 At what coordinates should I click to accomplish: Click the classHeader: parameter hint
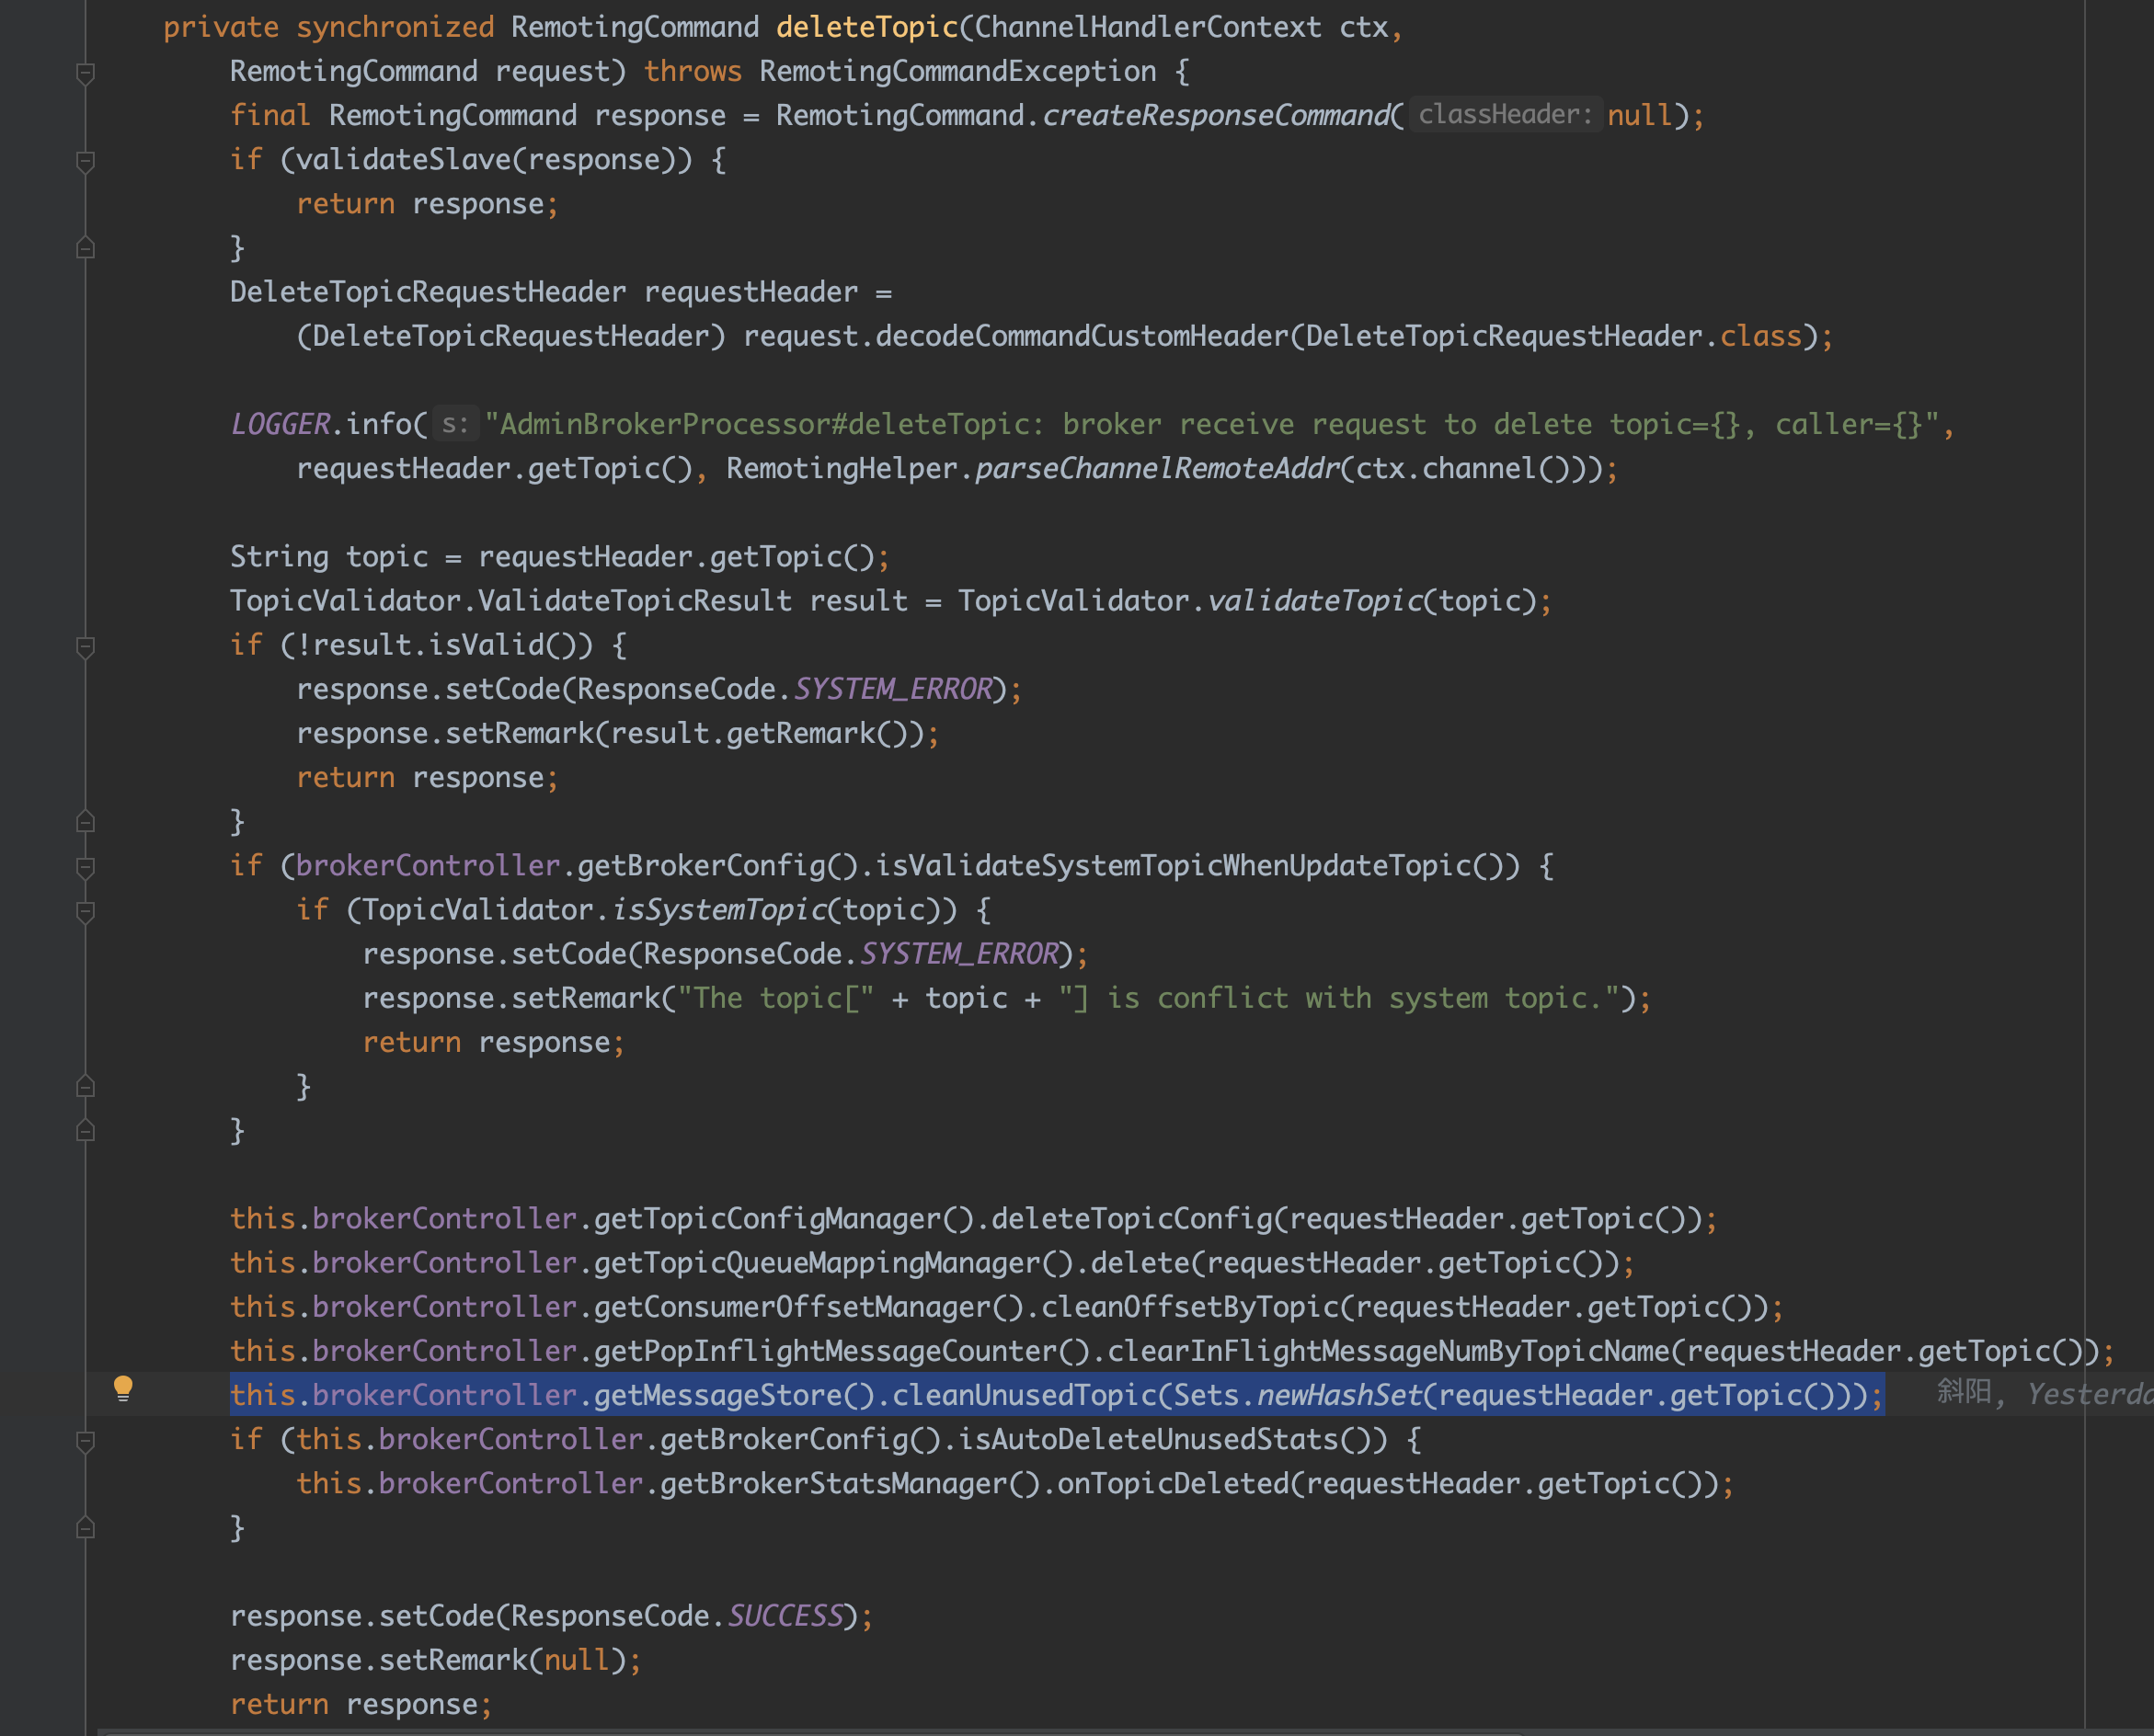[x=1504, y=115]
